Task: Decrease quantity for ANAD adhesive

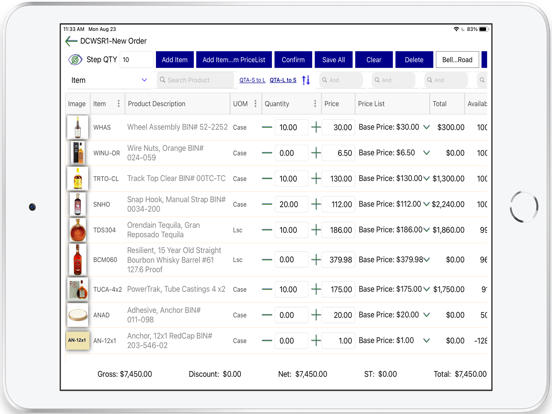Action: pyautogui.click(x=267, y=315)
